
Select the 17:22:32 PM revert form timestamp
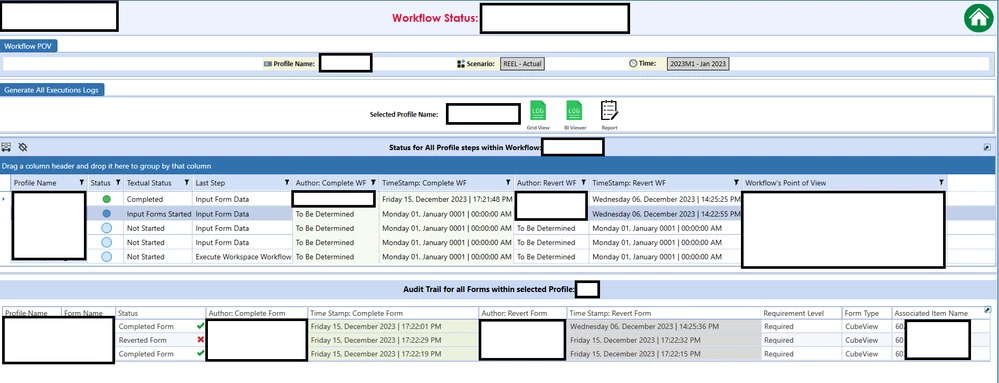664,340
